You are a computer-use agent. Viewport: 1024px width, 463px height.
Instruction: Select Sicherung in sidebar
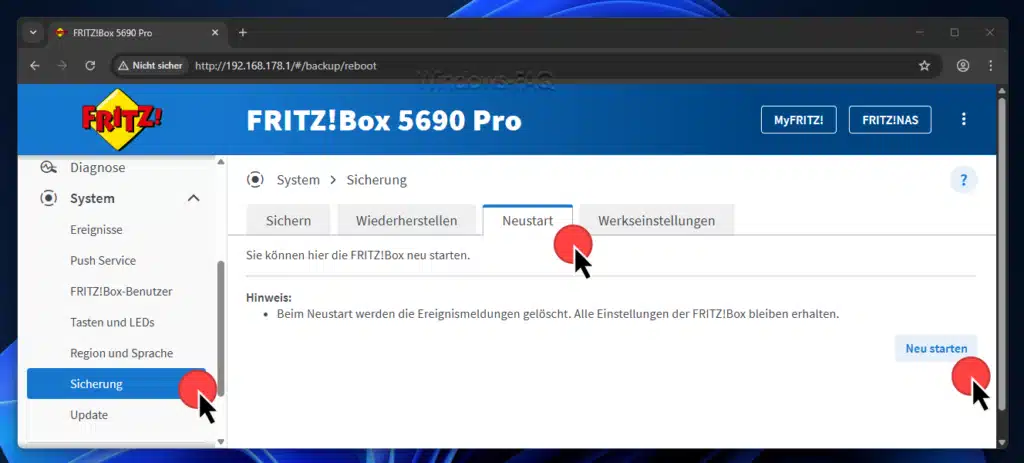click(116, 384)
